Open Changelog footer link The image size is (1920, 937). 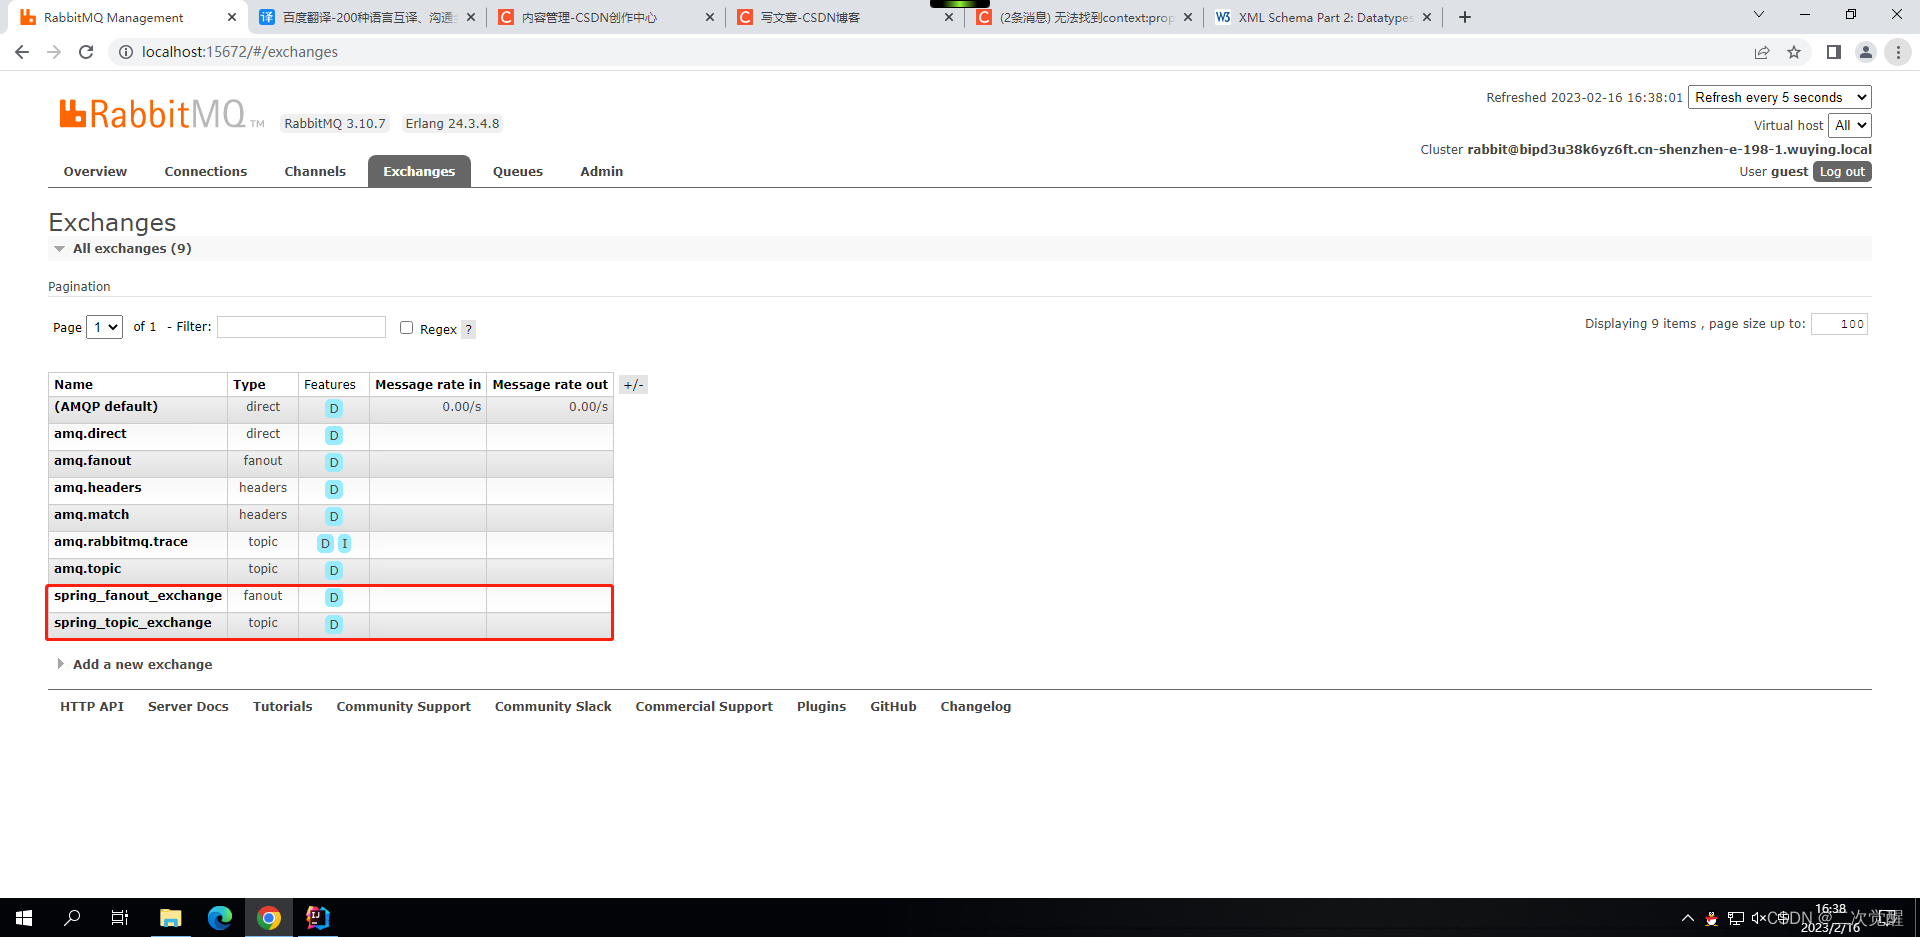(x=976, y=706)
